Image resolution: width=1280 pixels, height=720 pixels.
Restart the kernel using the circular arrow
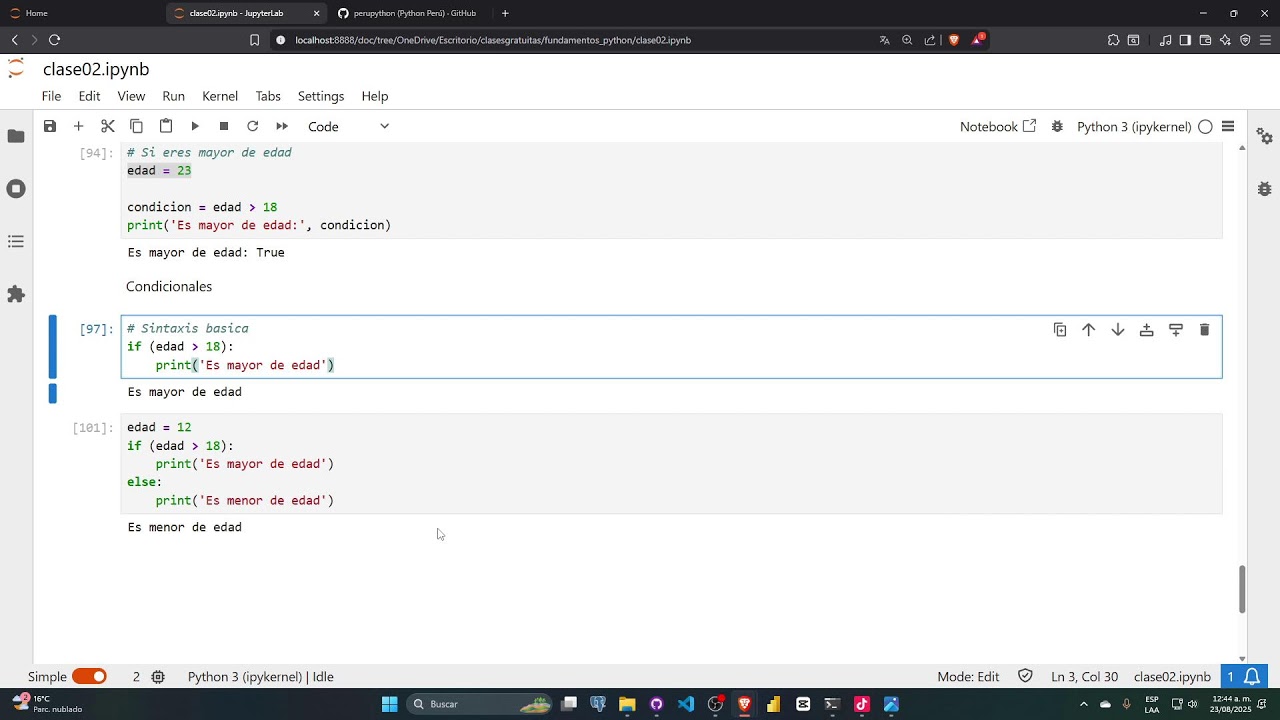click(x=253, y=126)
